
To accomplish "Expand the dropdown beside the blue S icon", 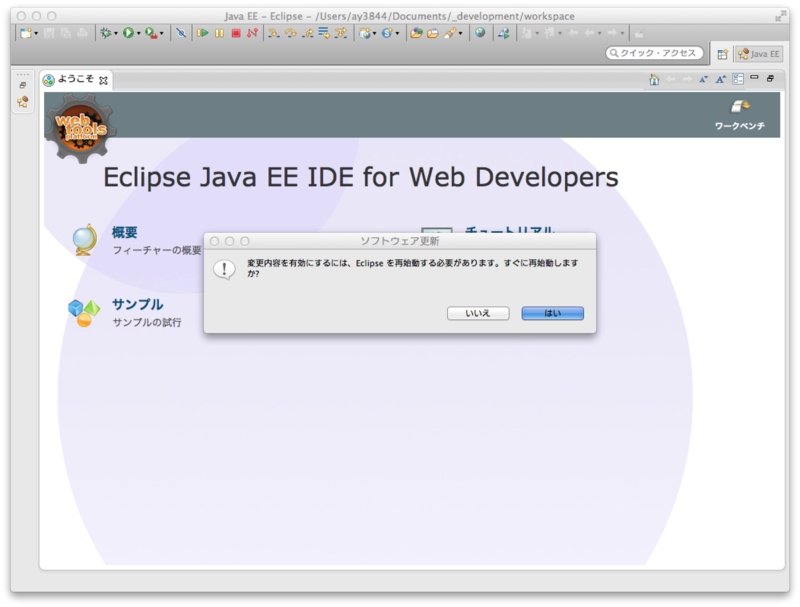I will click(397, 34).
